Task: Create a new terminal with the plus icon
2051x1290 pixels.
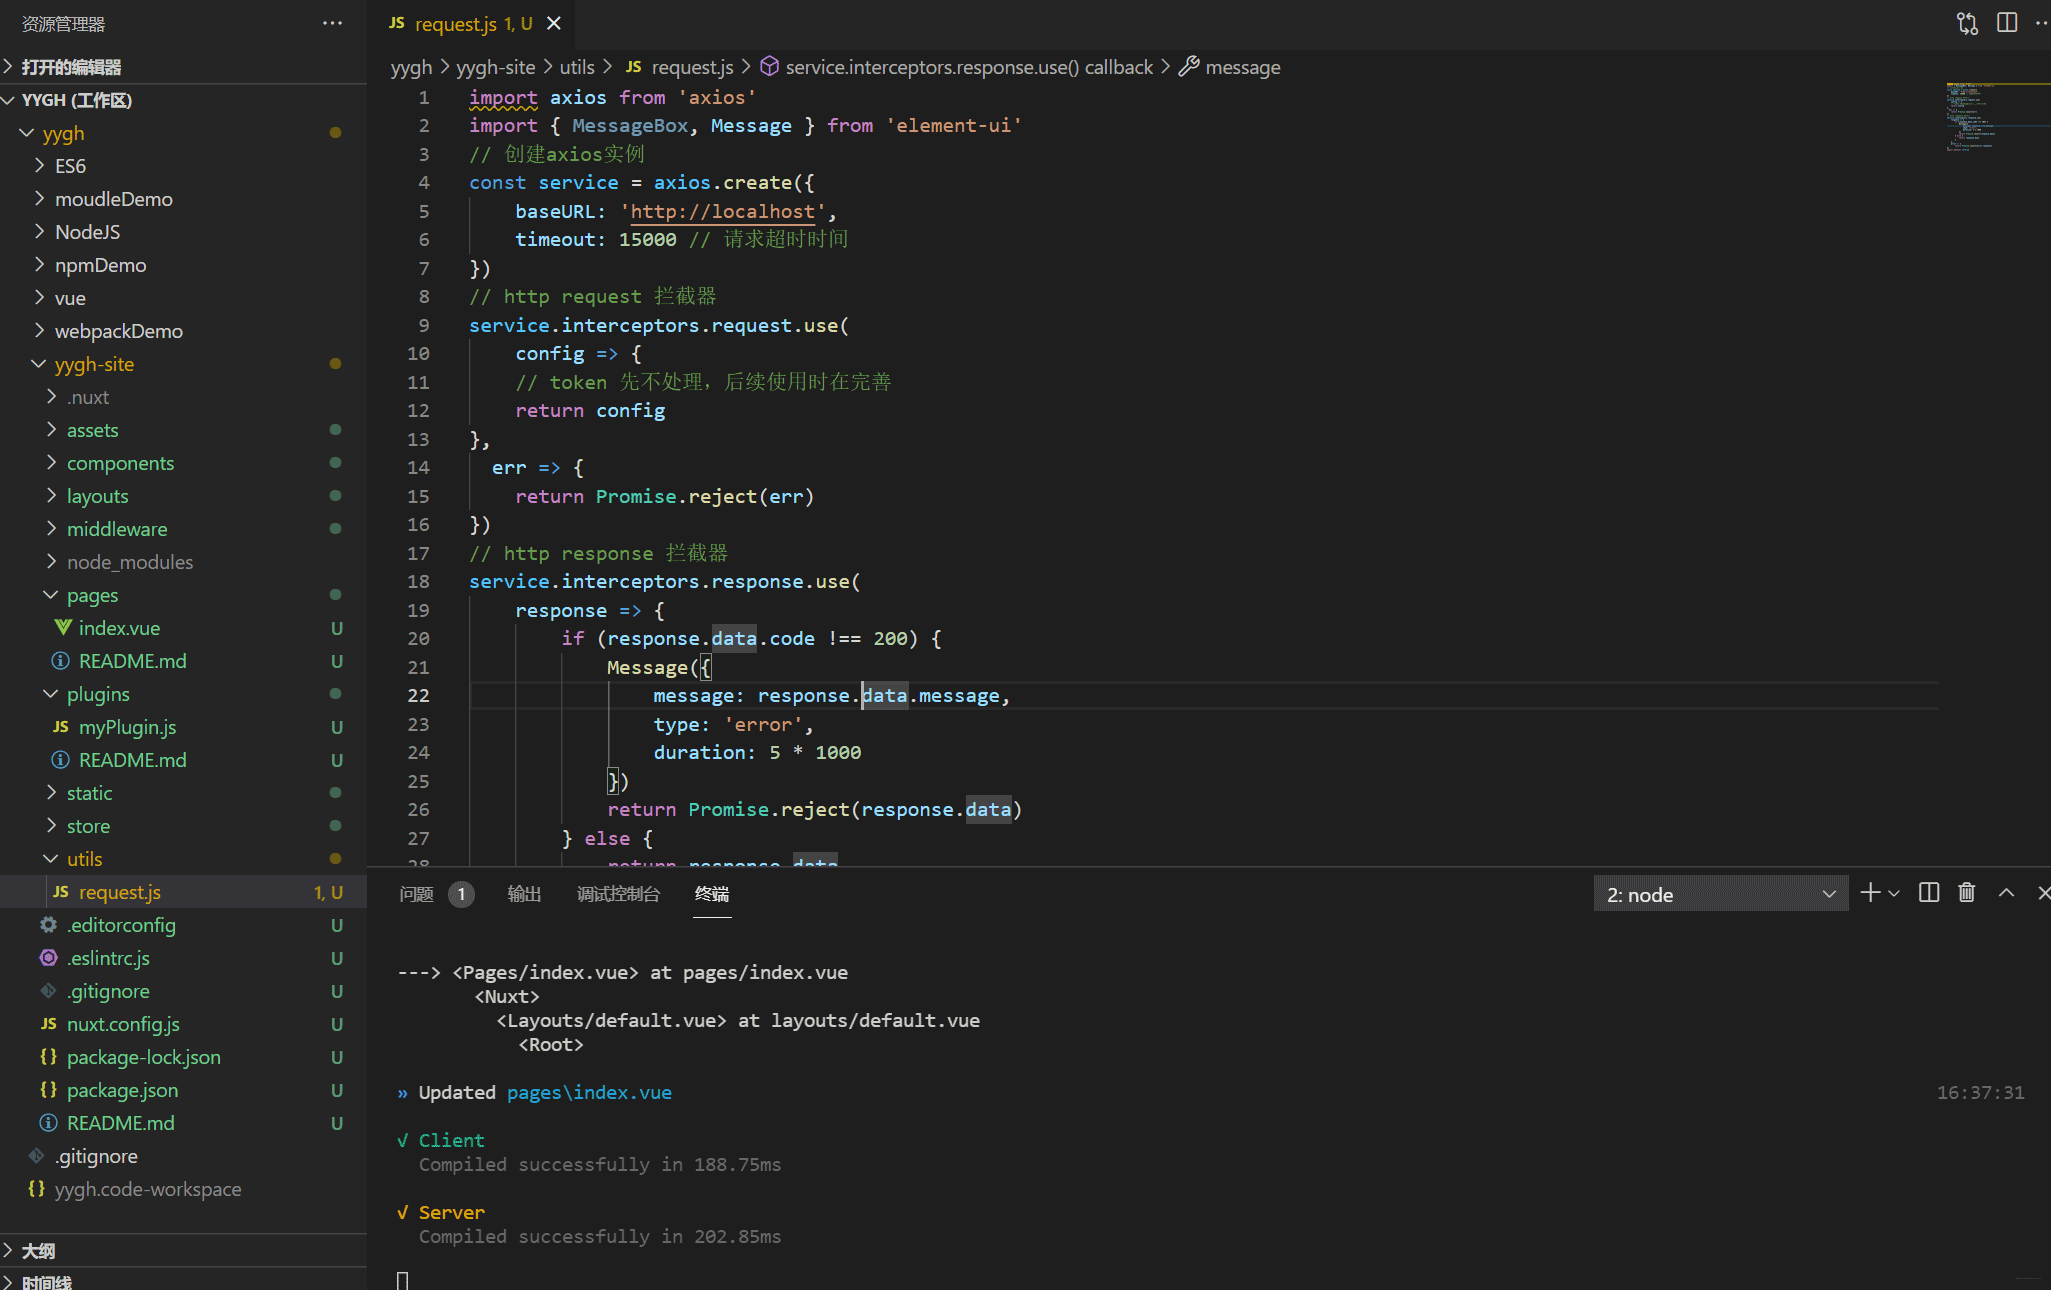Action: pyautogui.click(x=1870, y=893)
